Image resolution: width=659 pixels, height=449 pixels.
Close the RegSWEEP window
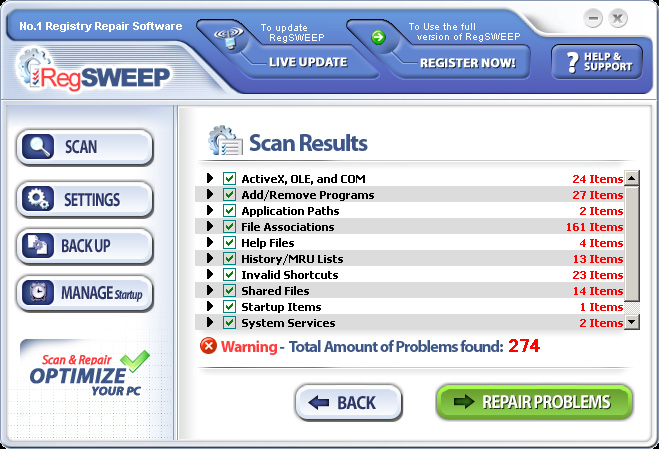click(618, 18)
